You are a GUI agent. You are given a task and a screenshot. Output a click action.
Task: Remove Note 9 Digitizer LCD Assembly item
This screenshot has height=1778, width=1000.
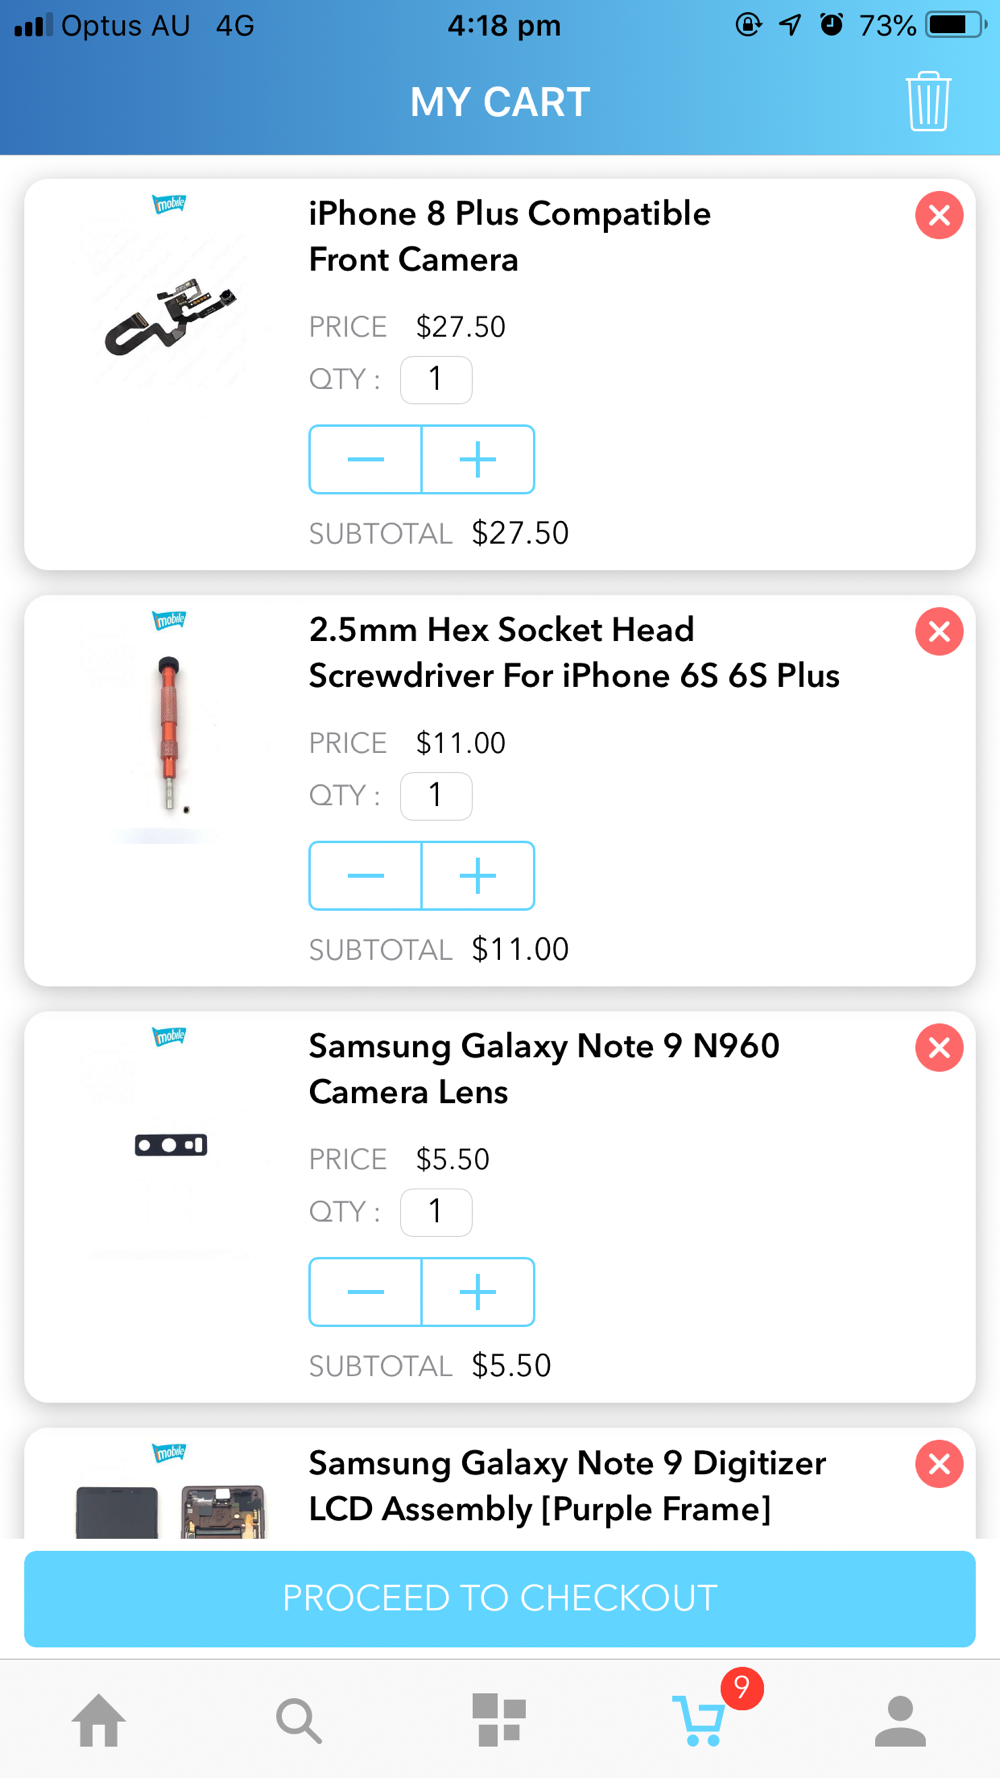click(x=939, y=1464)
